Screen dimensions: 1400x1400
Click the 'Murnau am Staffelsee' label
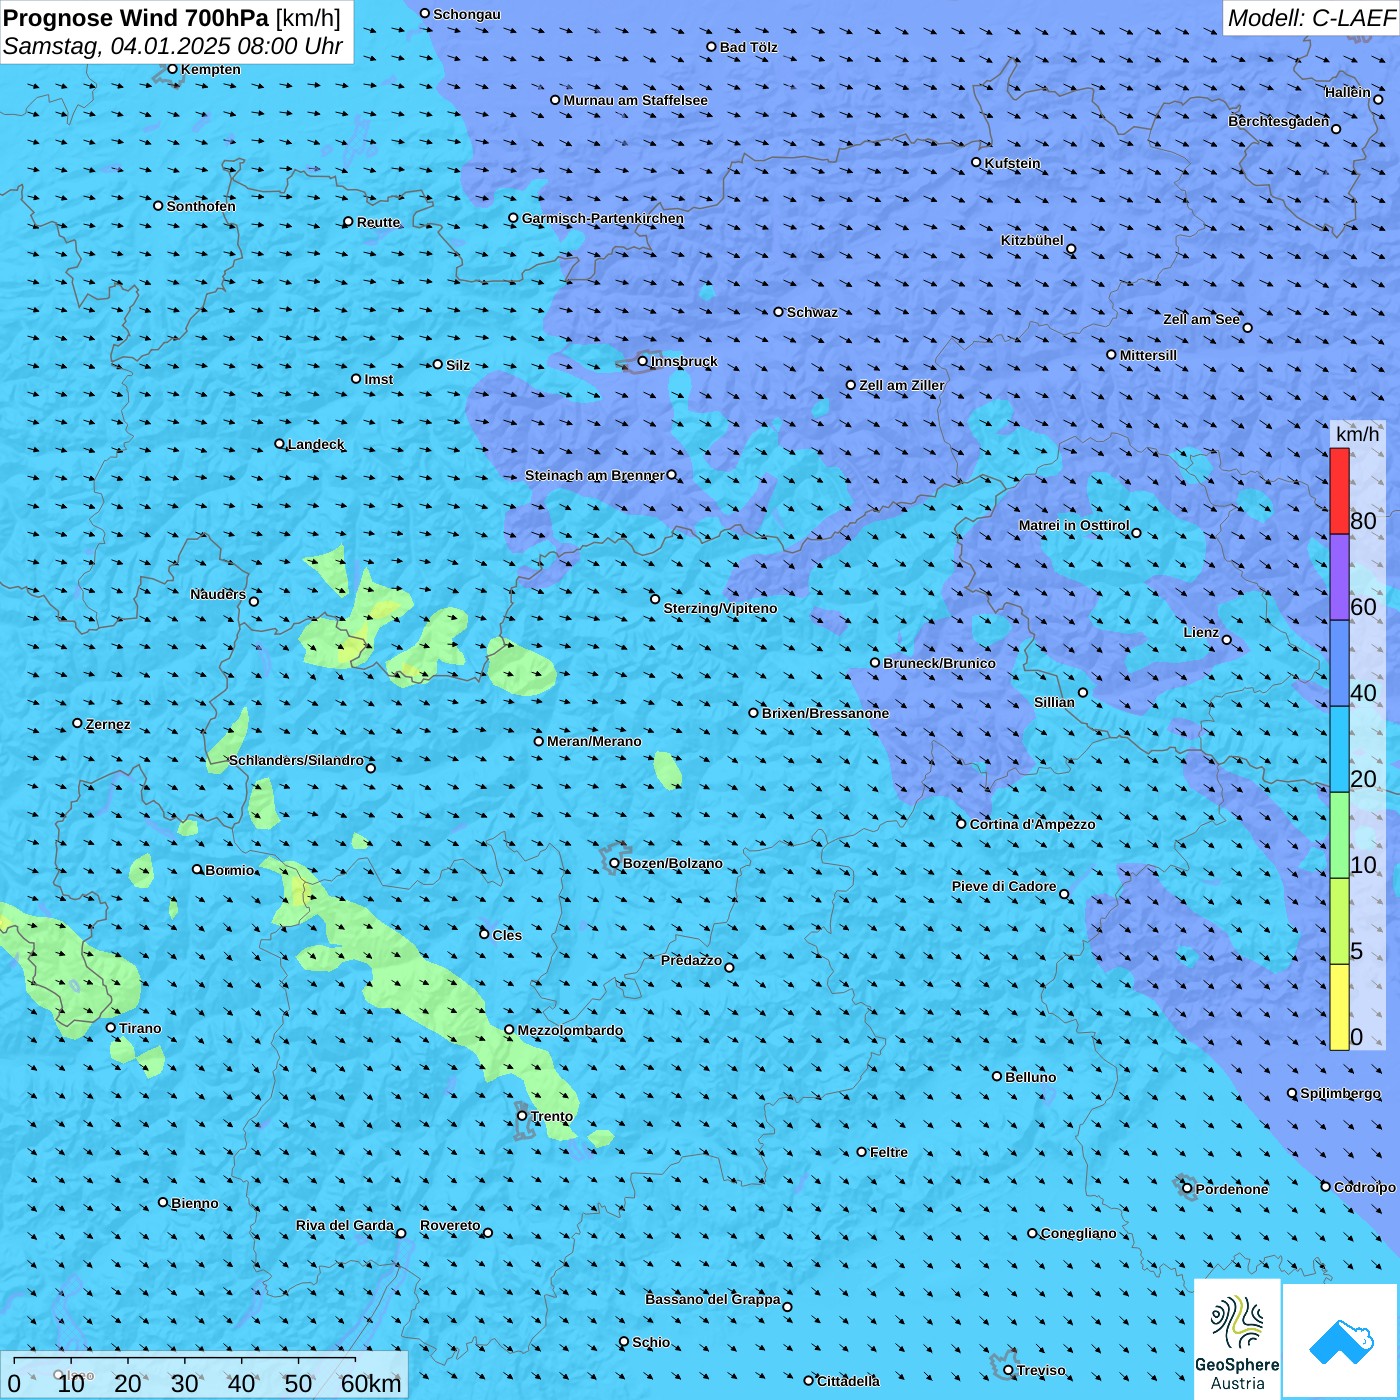pos(635,100)
